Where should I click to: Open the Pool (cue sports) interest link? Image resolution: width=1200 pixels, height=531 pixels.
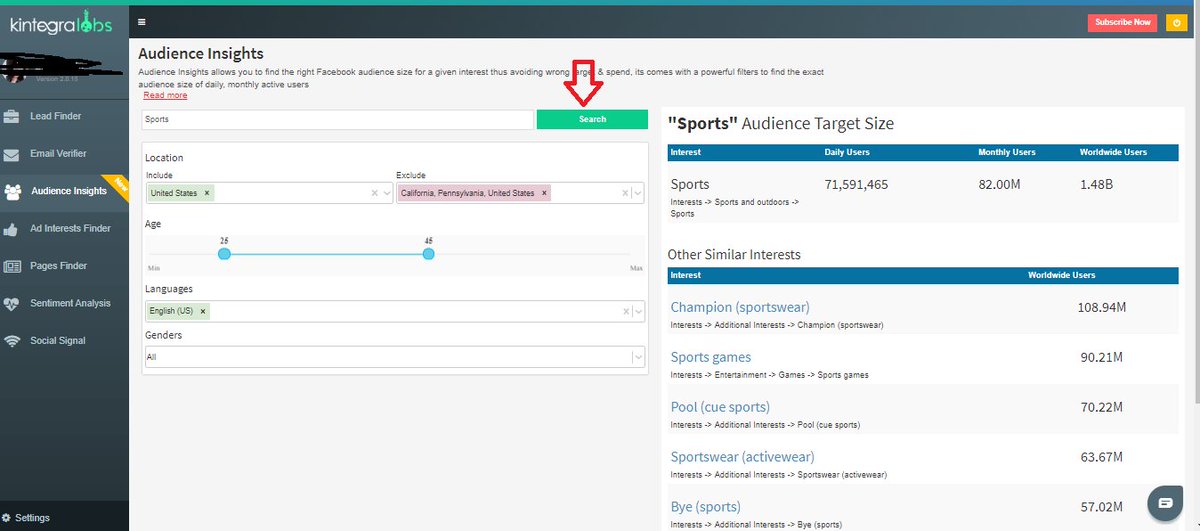tap(720, 407)
